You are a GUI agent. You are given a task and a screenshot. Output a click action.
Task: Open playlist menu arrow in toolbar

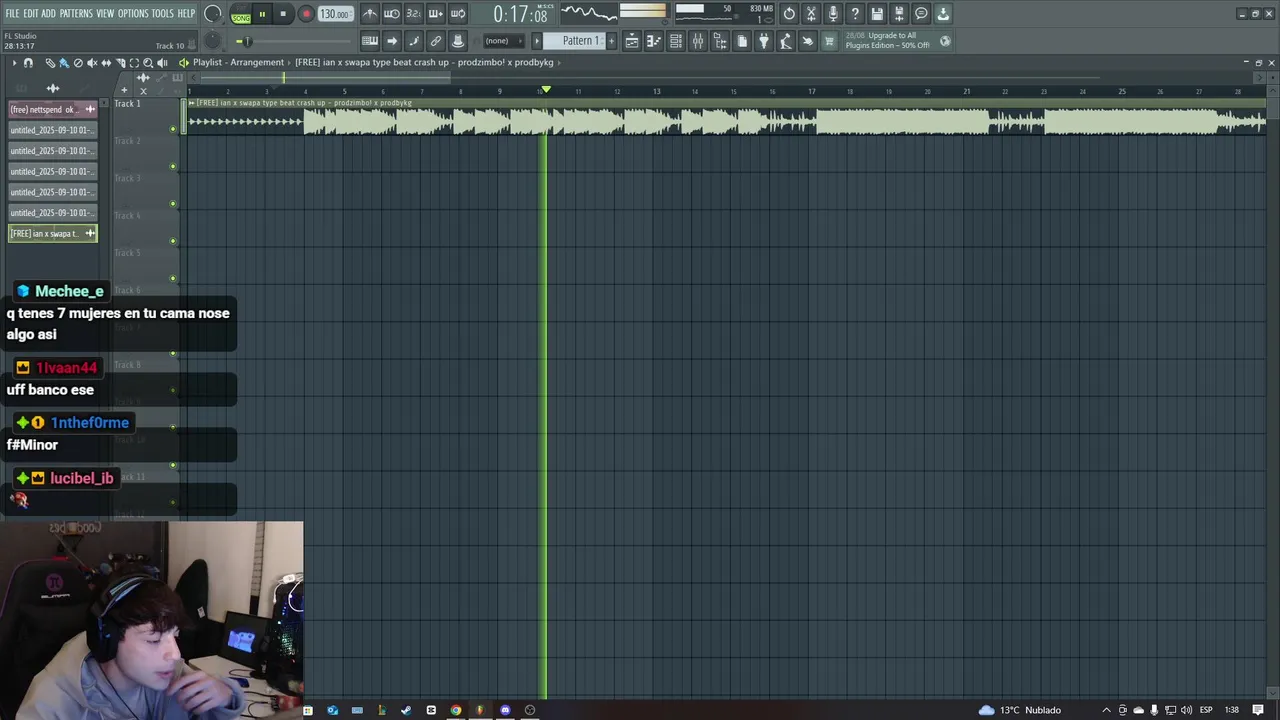(14, 63)
